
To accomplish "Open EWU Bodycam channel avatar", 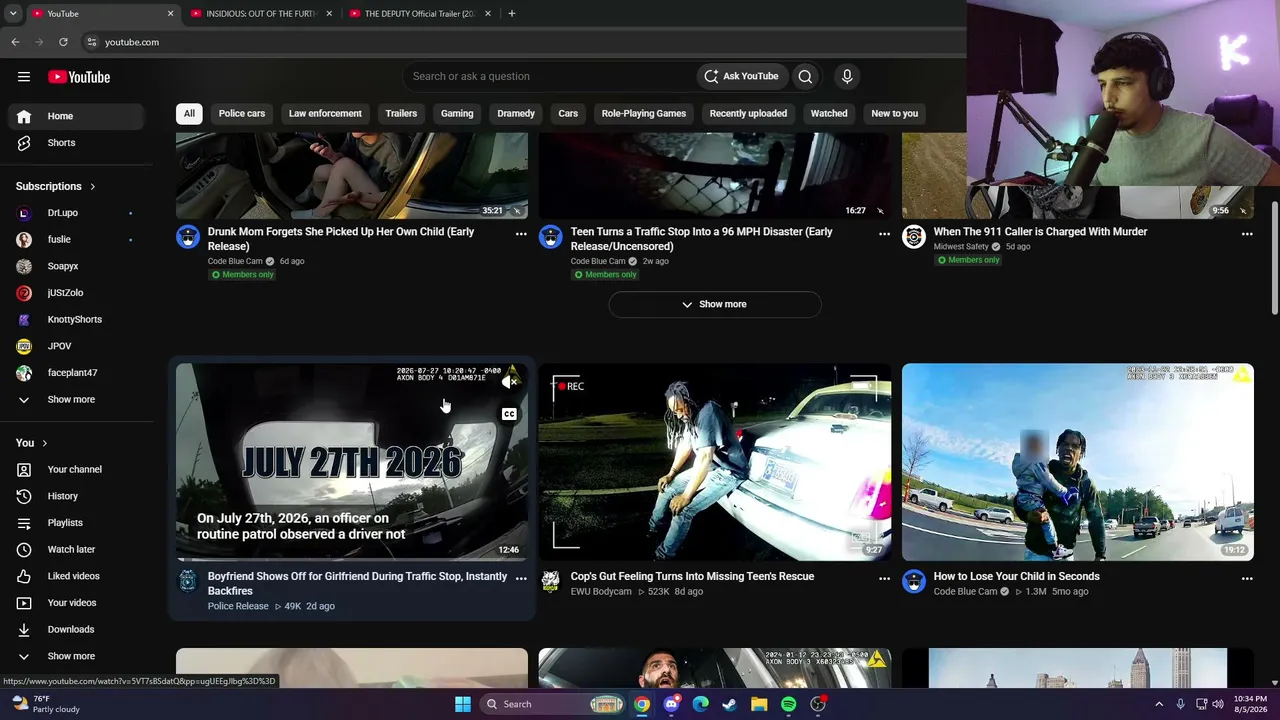I will click(x=551, y=581).
